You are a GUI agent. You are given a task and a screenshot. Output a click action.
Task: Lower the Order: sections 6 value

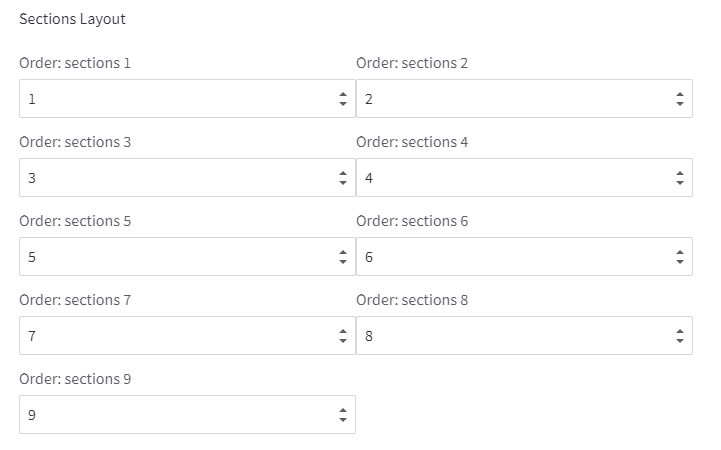680,262
